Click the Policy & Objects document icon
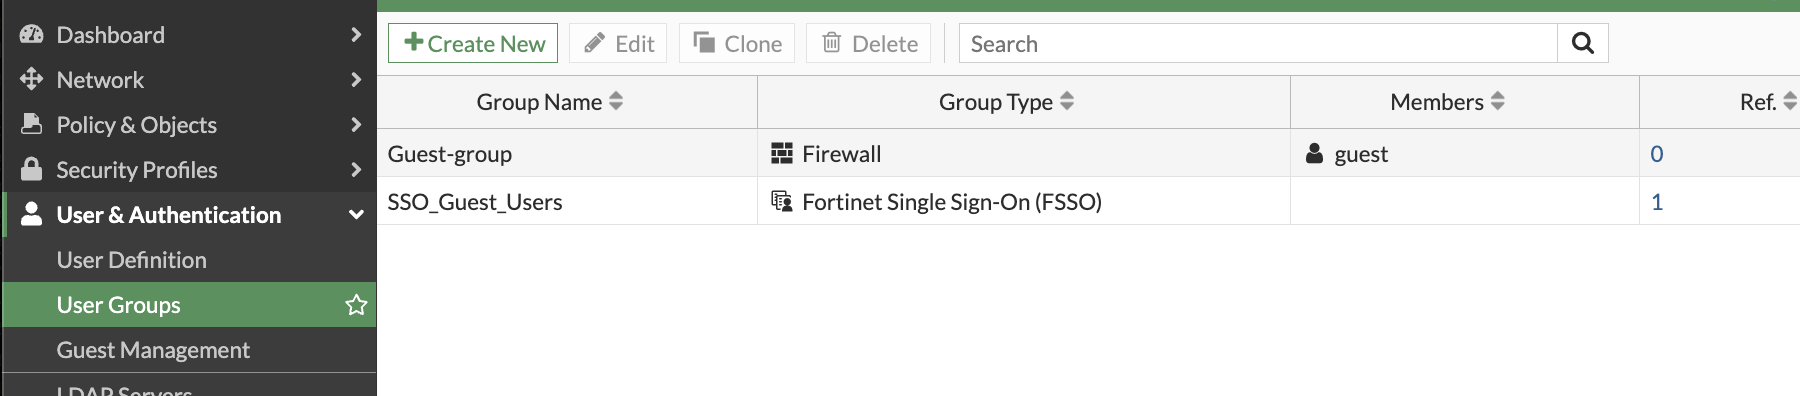This screenshot has height=396, width=1800. pos(32,124)
